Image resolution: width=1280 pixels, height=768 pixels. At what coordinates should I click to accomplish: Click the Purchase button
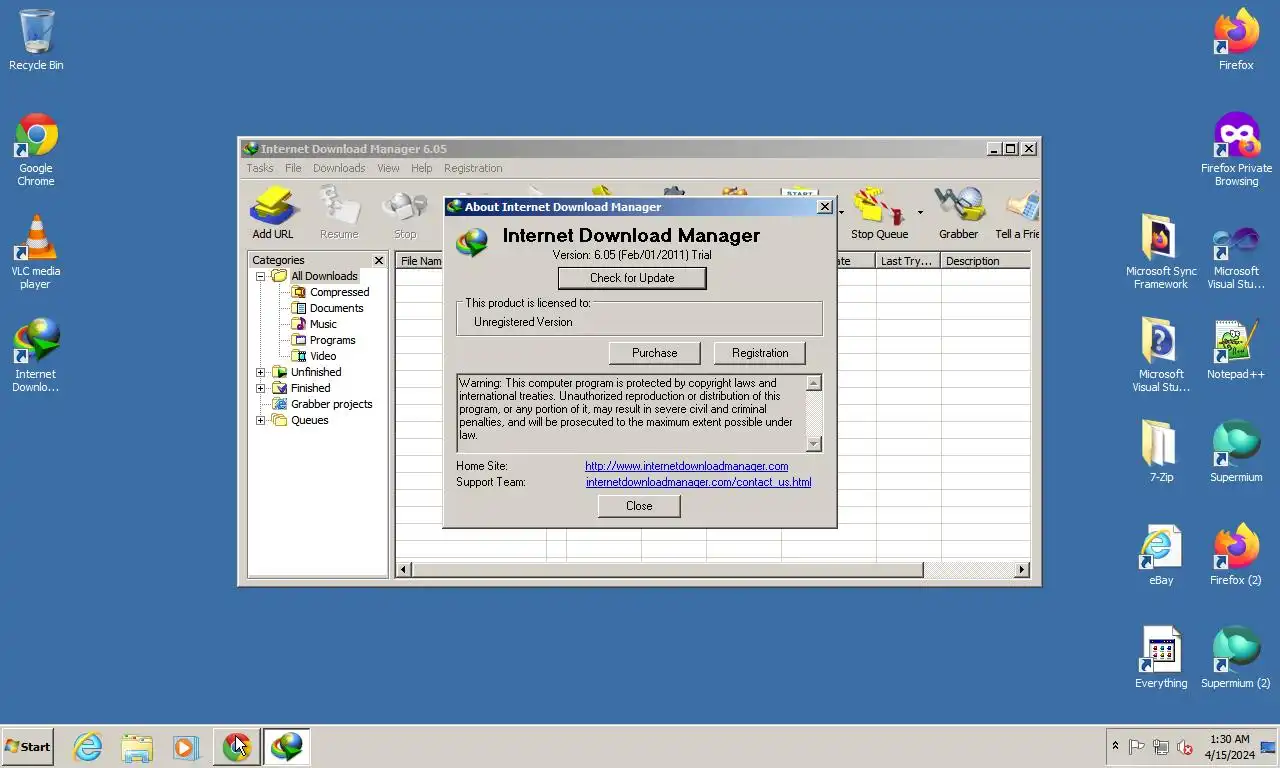[655, 353]
